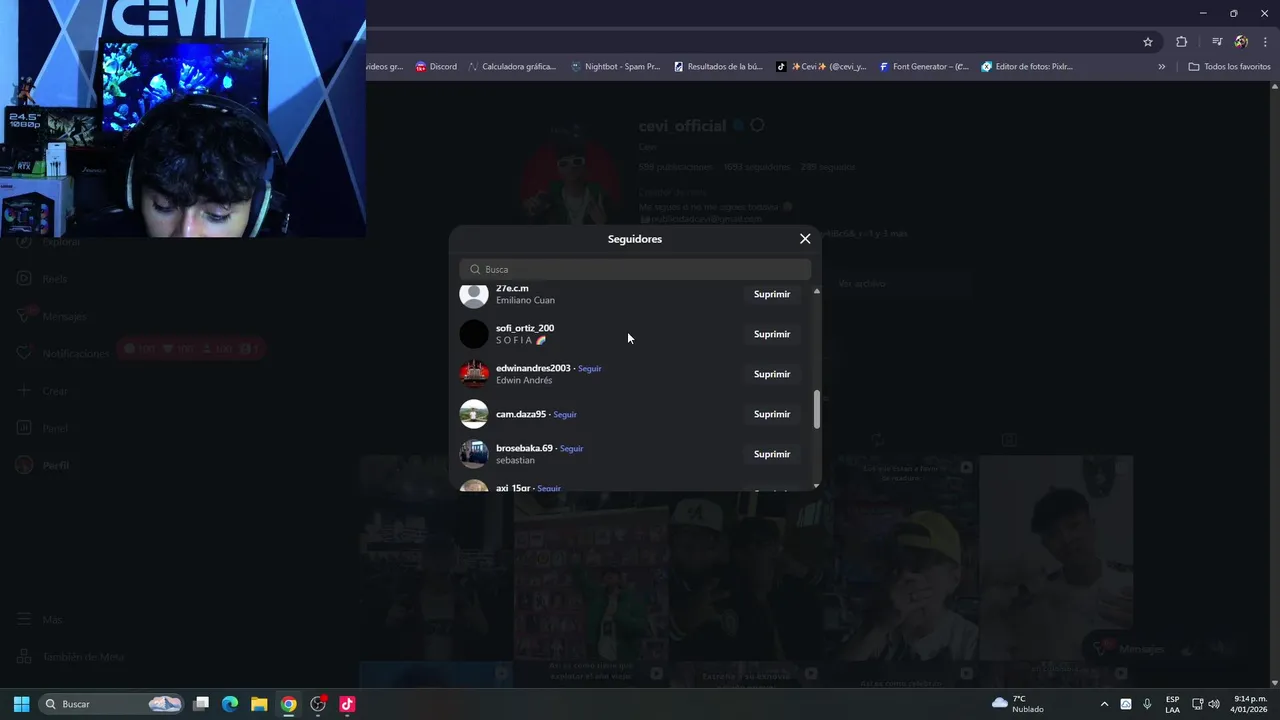Open the cam.daza95 username
Screen dimensions: 1280x720
pyautogui.click(x=521, y=414)
